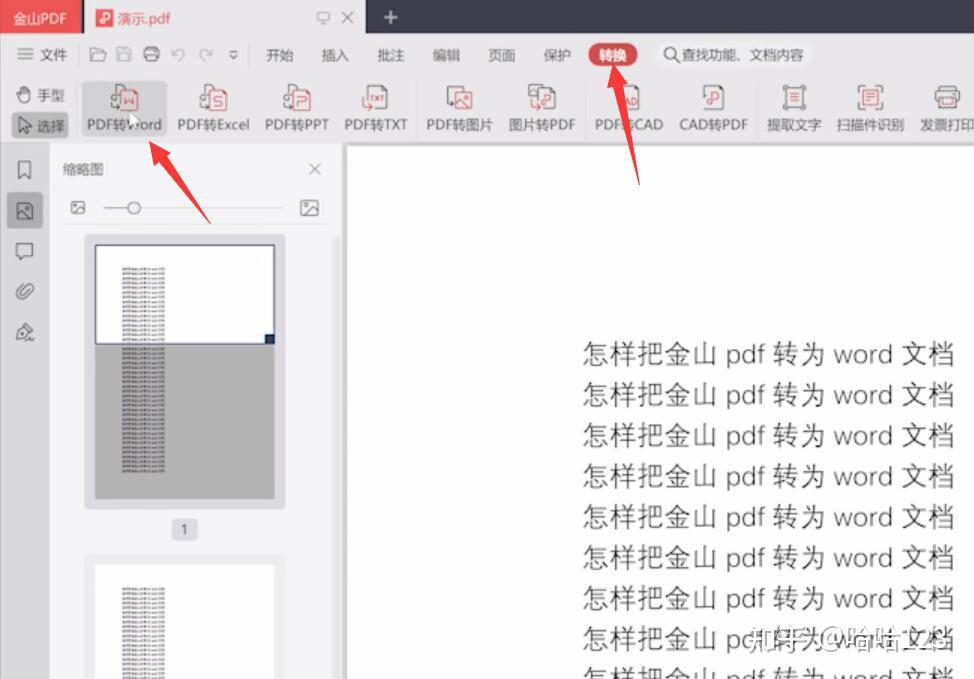Image resolution: width=974 pixels, height=679 pixels.
Task: Close the 演示.pdf tab
Action: (348, 17)
